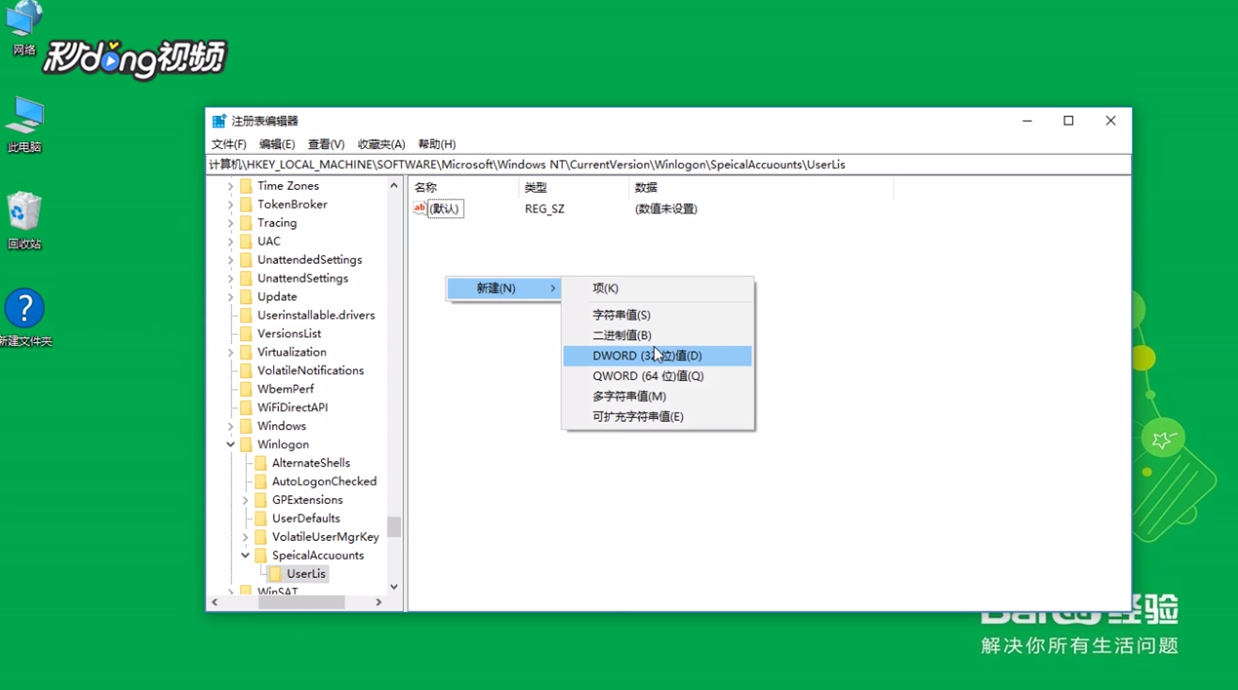This screenshot has width=1238, height=690.
Task: Click the Userinstallable.drivers folder icon
Action: [x=246, y=315]
